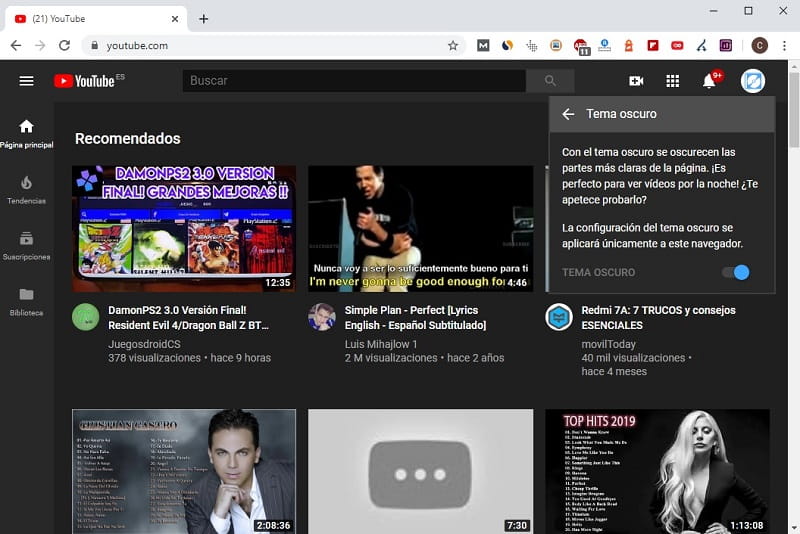This screenshot has width=800, height=534.
Task: Click the YouTube logo
Action: pyautogui.click(x=84, y=81)
